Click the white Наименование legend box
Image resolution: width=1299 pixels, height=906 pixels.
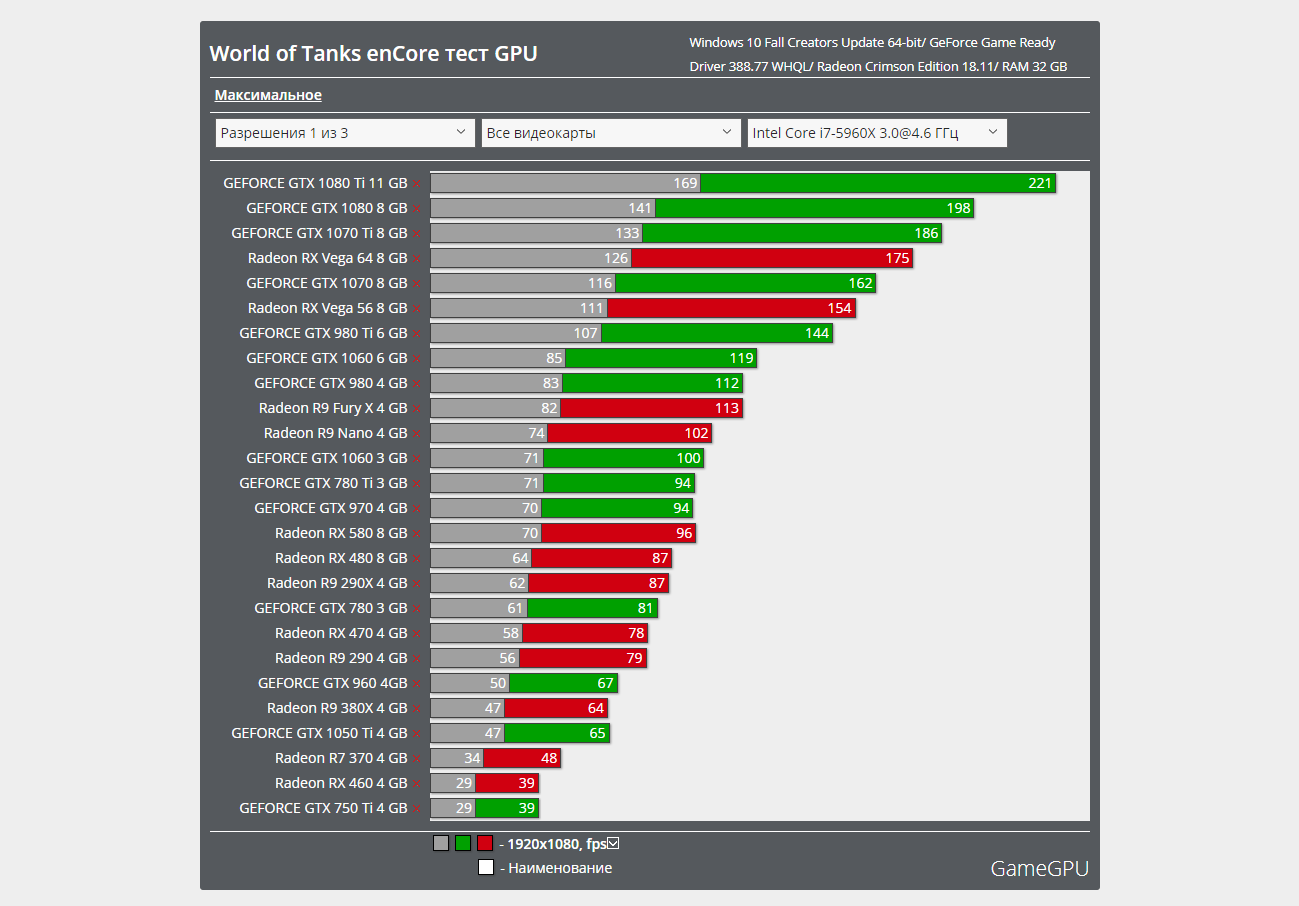[485, 868]
